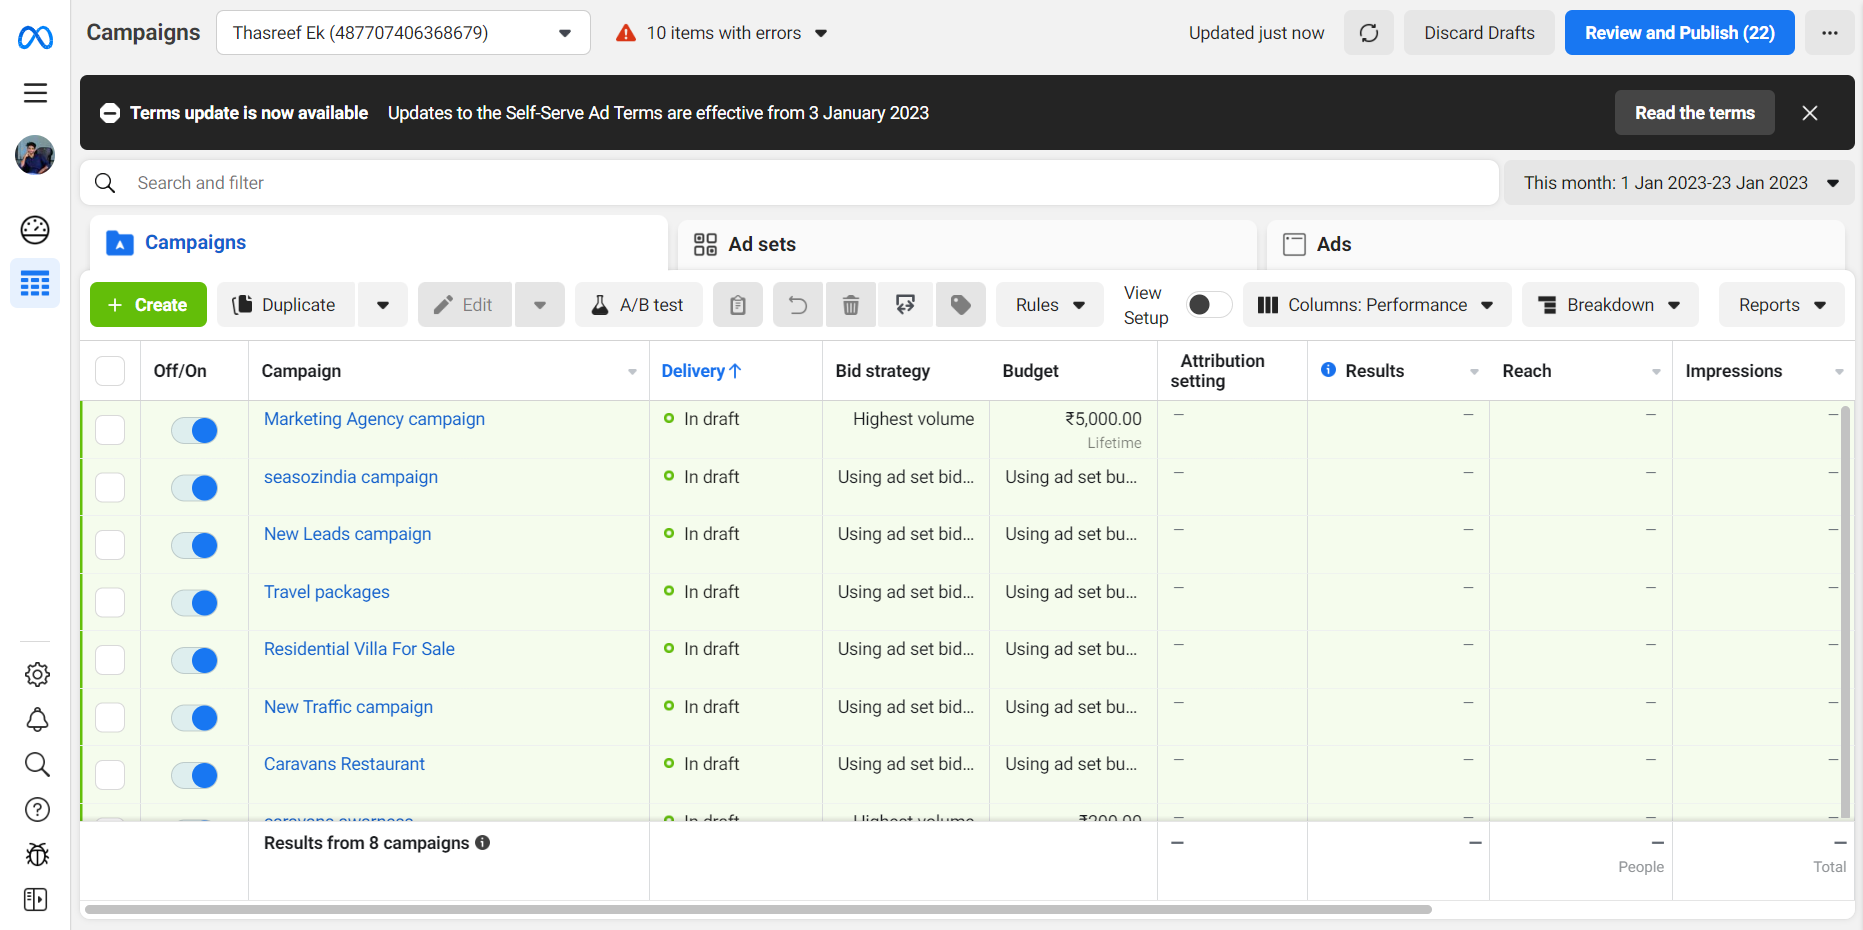Open the Residential Villa For Sale link
This screenshot has width=1863, height=930.
359,649
